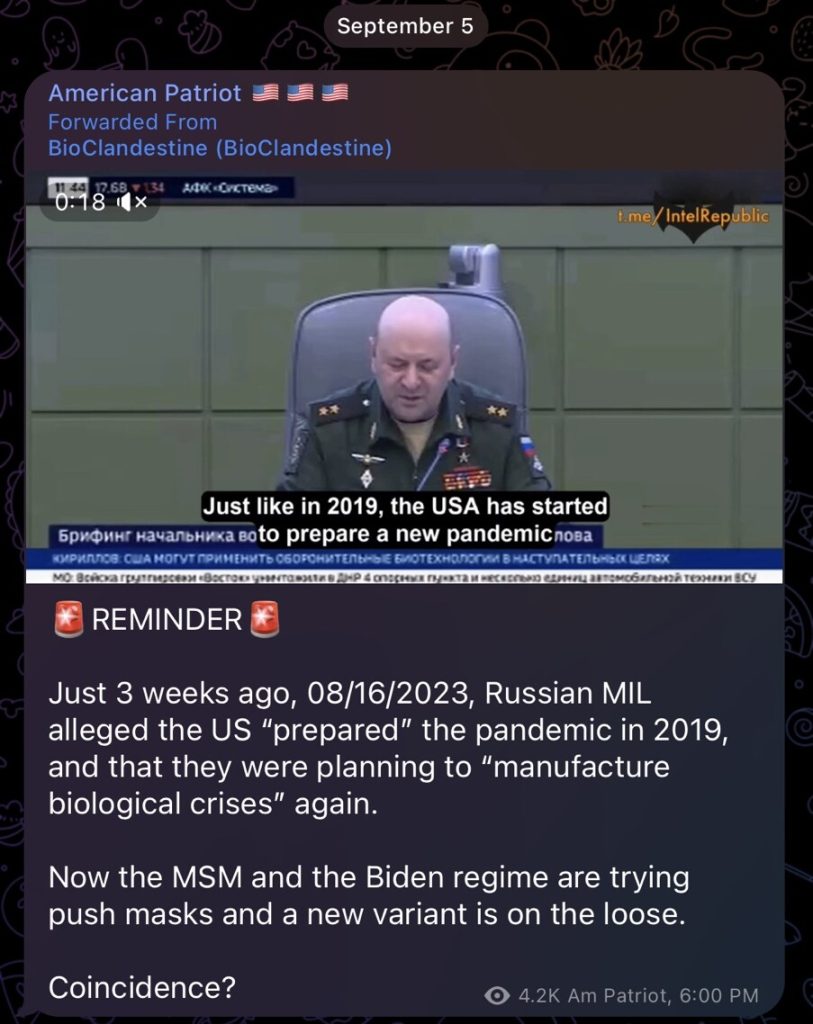Tap the blue Russian news ticker
Image resolution: width=813 pixels, height=1024 pixels.
(404, 559)
